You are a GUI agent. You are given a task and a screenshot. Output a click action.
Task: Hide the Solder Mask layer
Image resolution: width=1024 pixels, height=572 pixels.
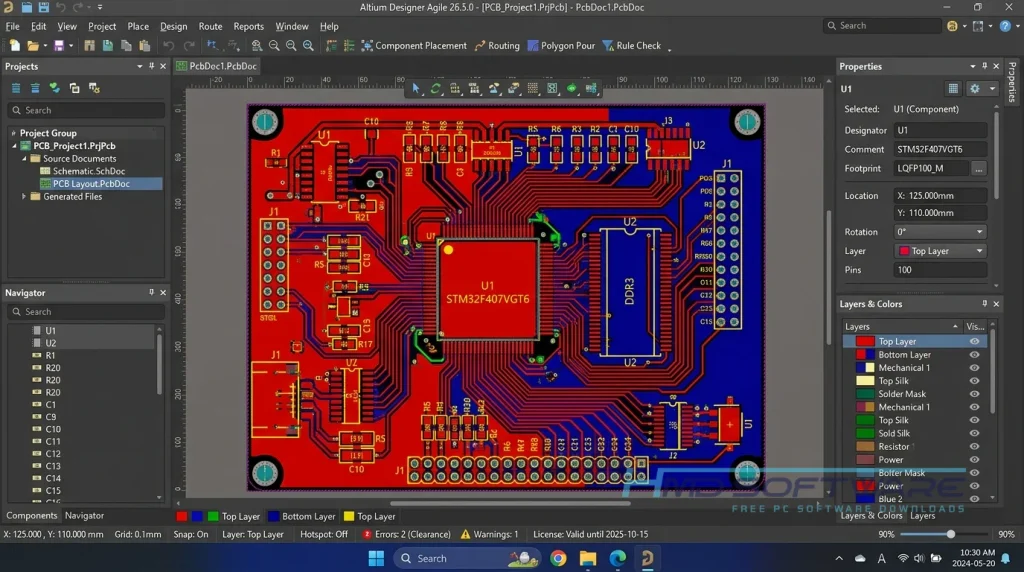tap(974, 394)
